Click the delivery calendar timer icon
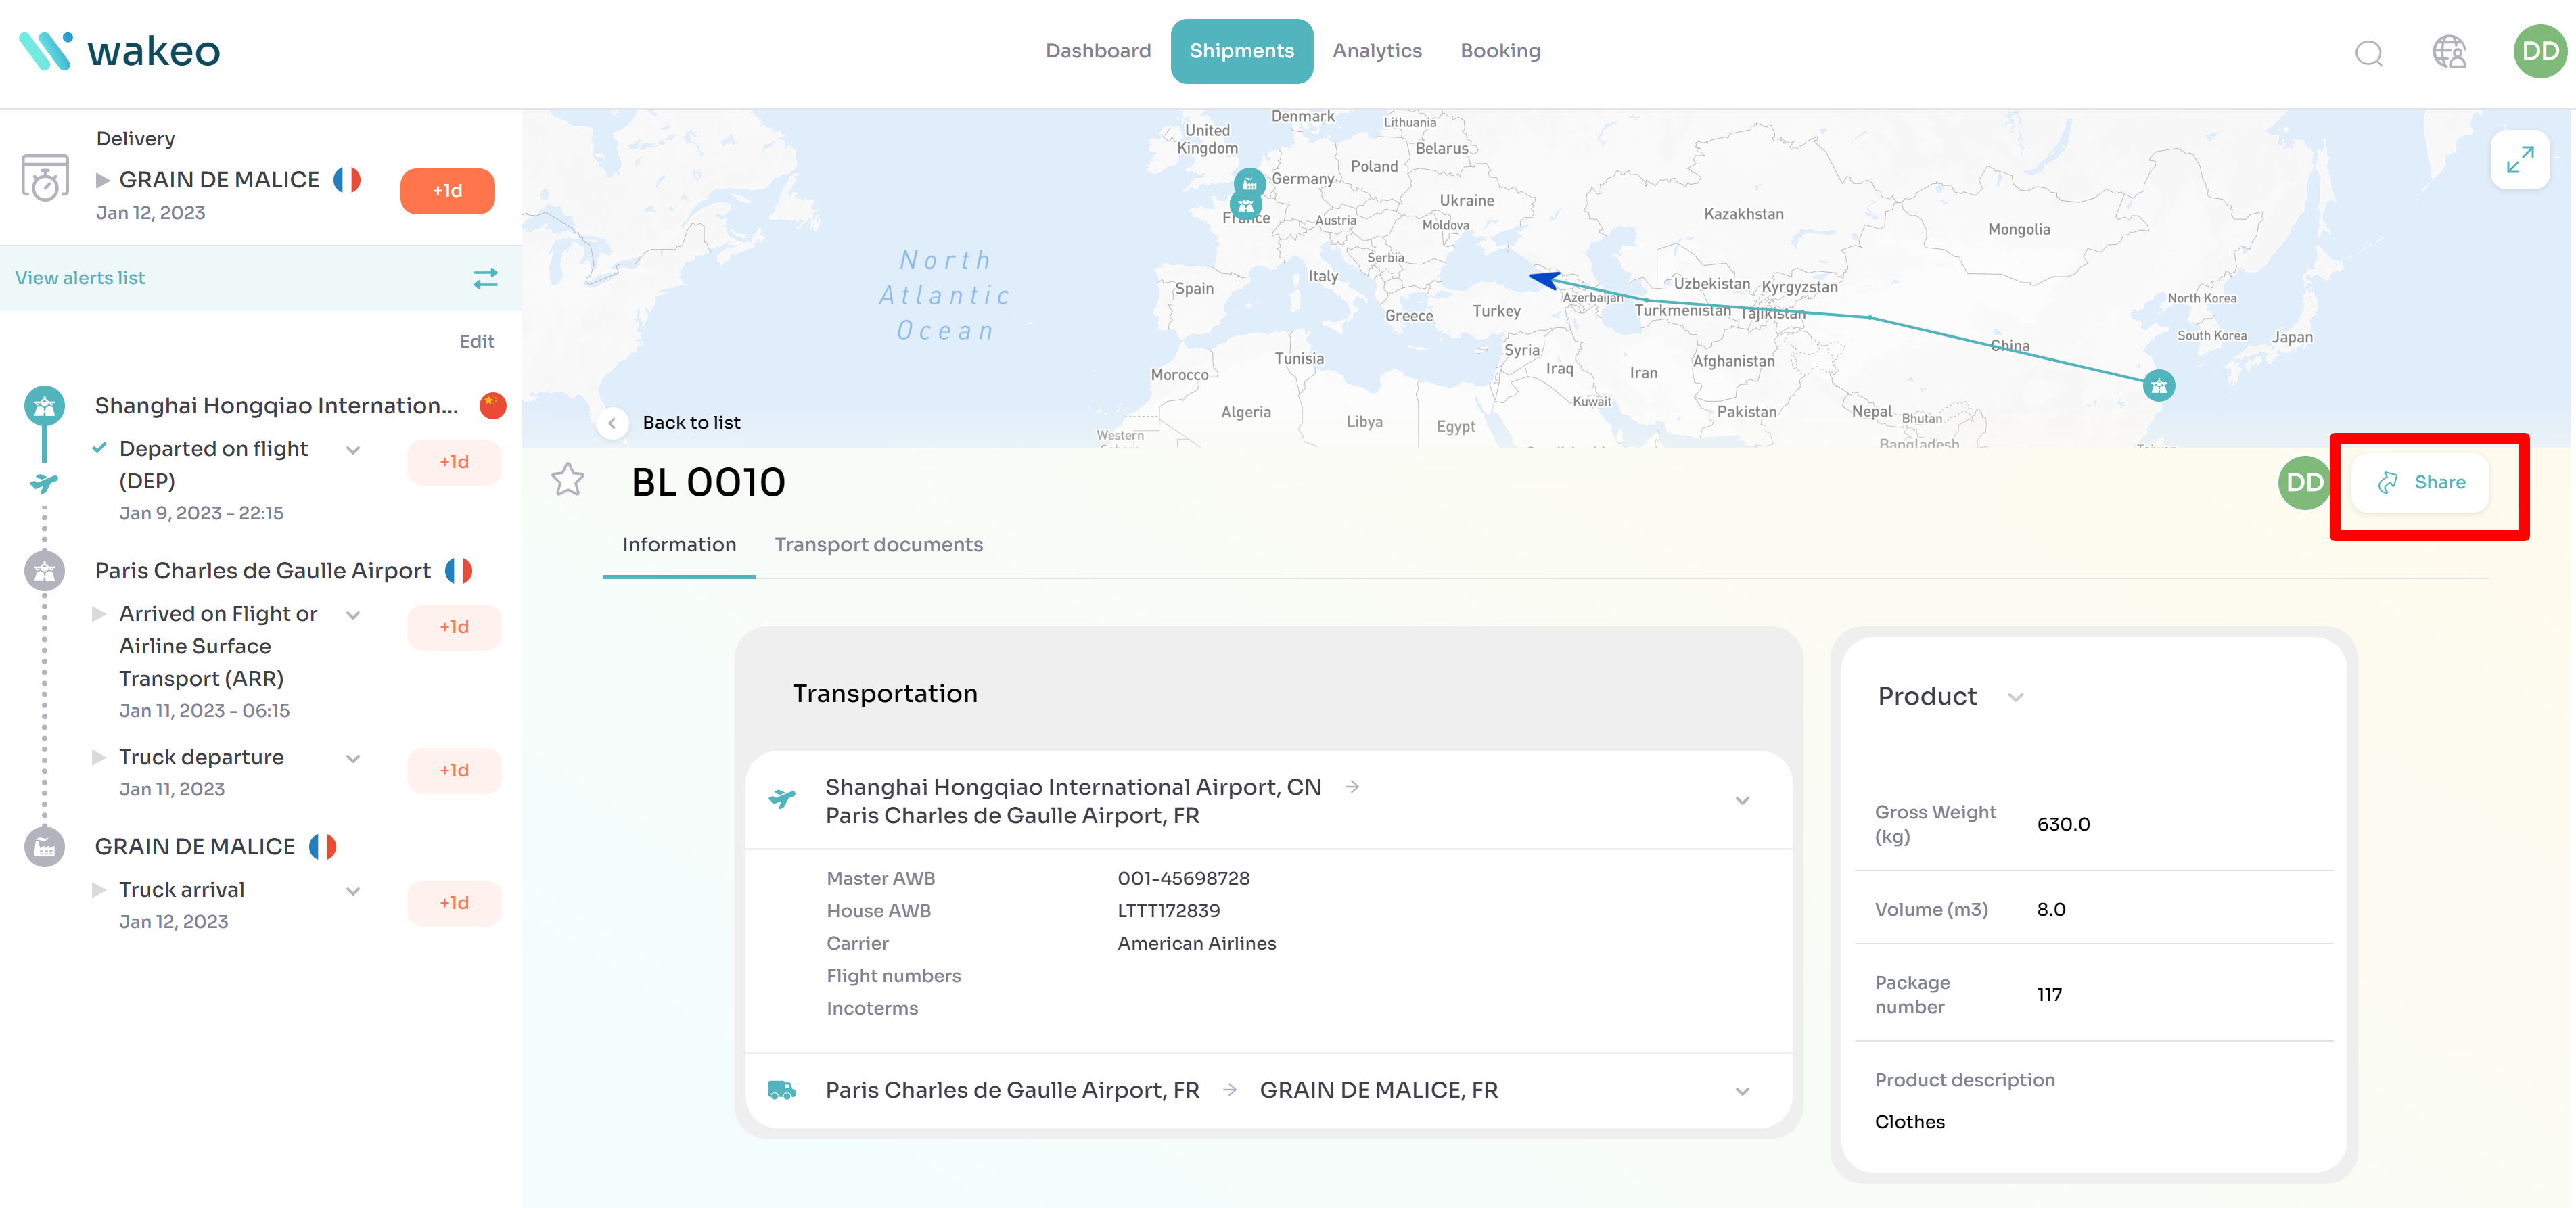Screen dimensions: 2576x1208 click(45, 177)
